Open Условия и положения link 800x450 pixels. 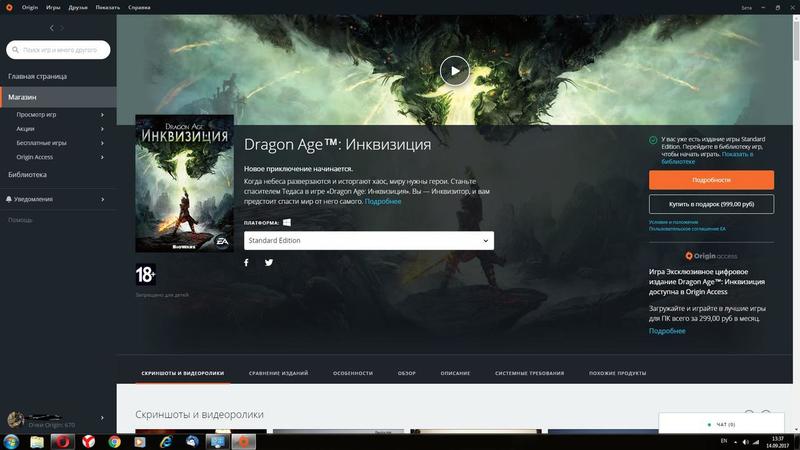tap(673, 222)
